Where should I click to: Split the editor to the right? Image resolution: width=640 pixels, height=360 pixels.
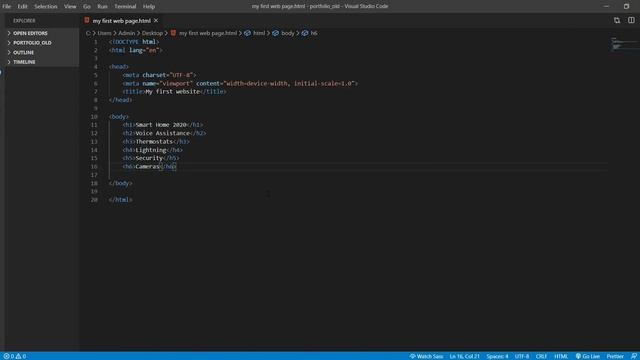point(631,20)
